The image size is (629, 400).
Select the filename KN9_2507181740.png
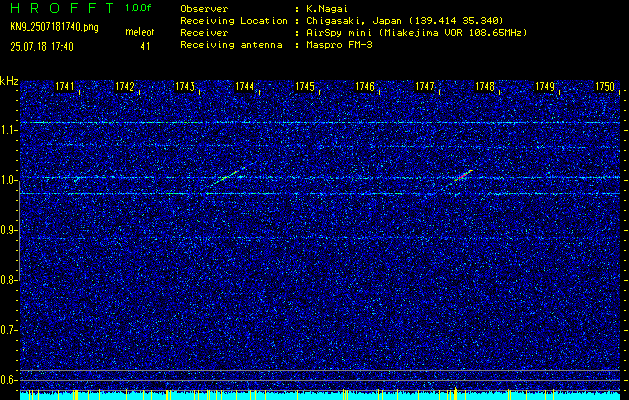[x=54, y=27]
